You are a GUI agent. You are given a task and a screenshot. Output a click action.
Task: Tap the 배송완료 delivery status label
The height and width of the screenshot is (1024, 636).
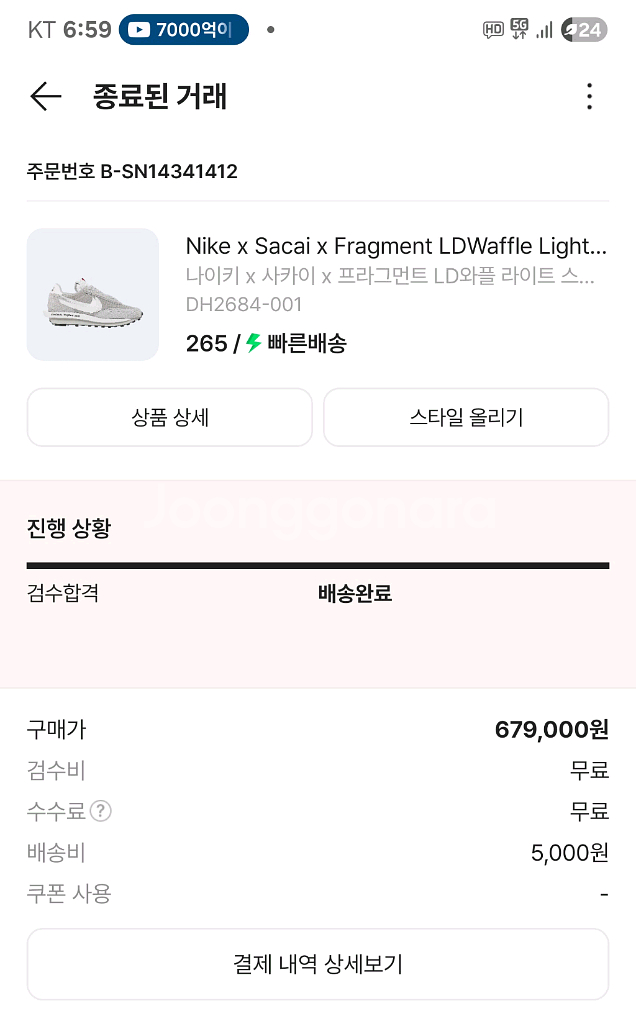point(354,593)
